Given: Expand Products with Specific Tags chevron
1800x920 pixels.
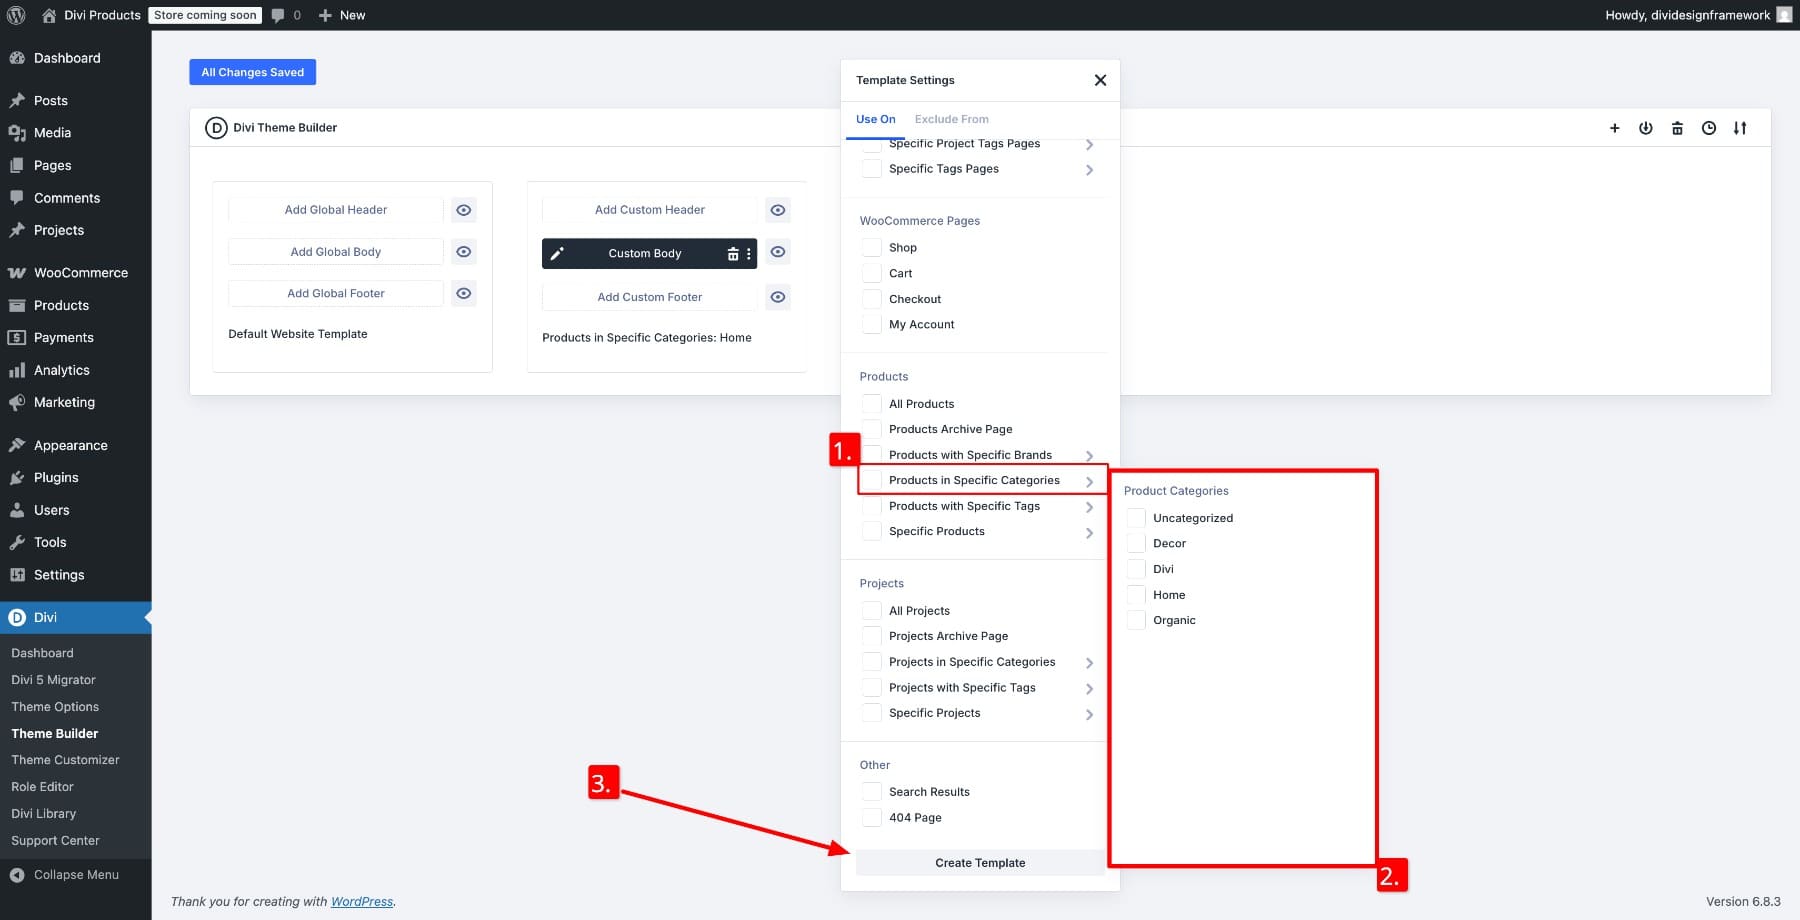Looking at the screenshot, I should coord(1089,507).
